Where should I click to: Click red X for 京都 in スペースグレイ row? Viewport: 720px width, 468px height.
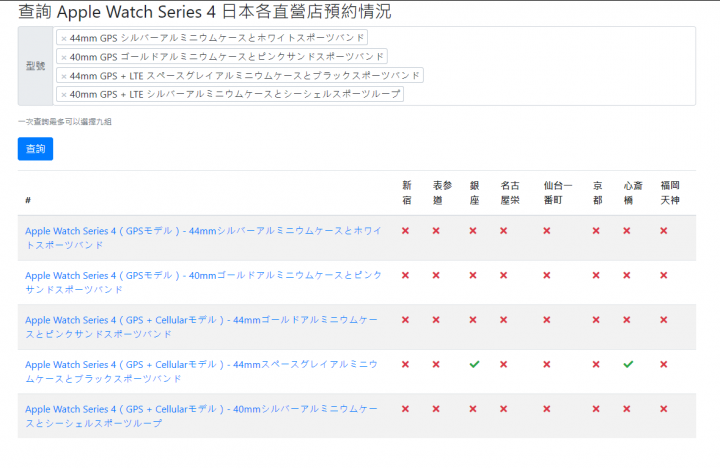596,364
